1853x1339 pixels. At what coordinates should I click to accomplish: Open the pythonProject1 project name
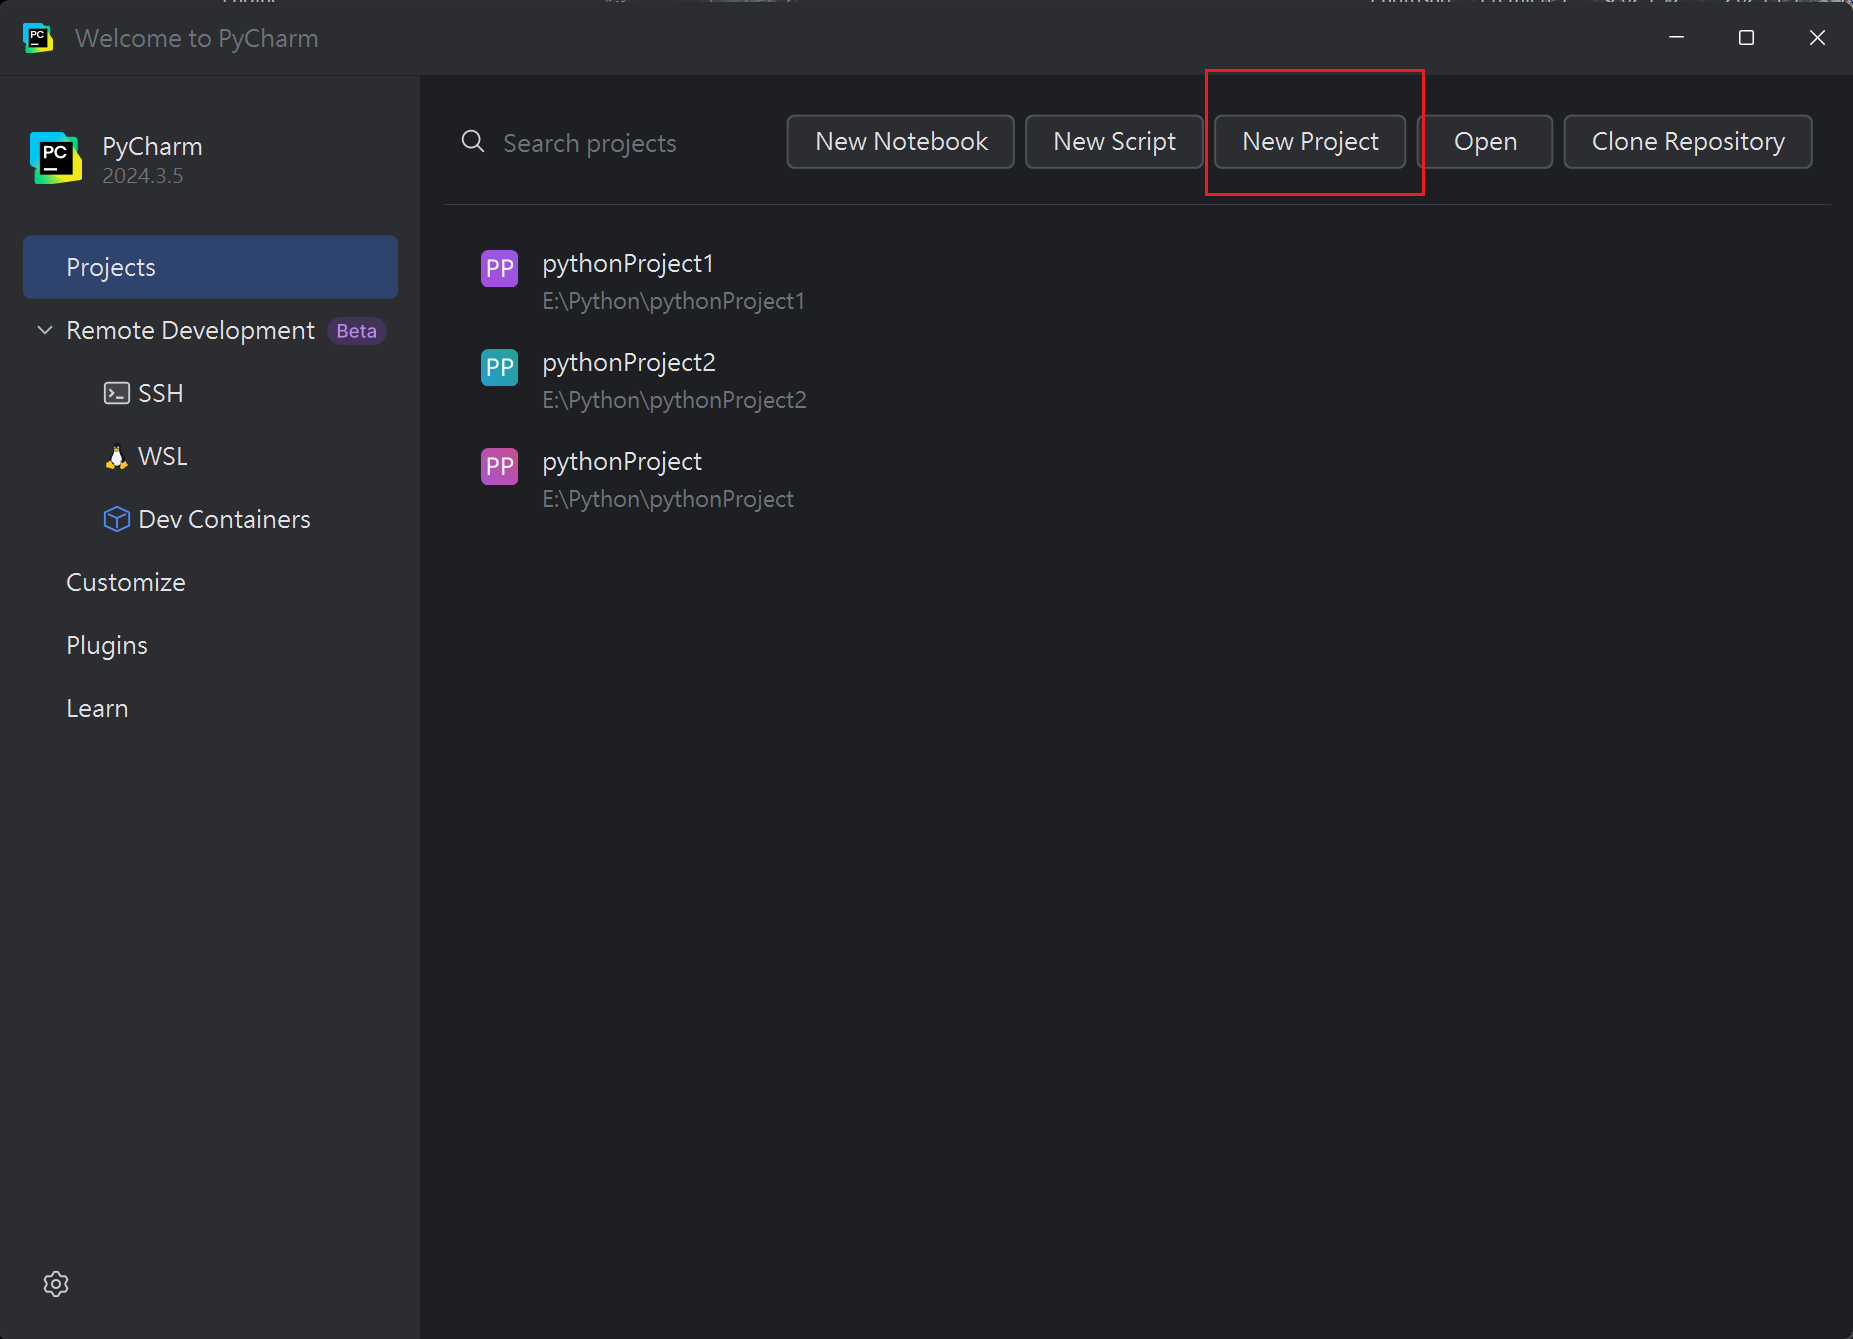tap(628, 263)
